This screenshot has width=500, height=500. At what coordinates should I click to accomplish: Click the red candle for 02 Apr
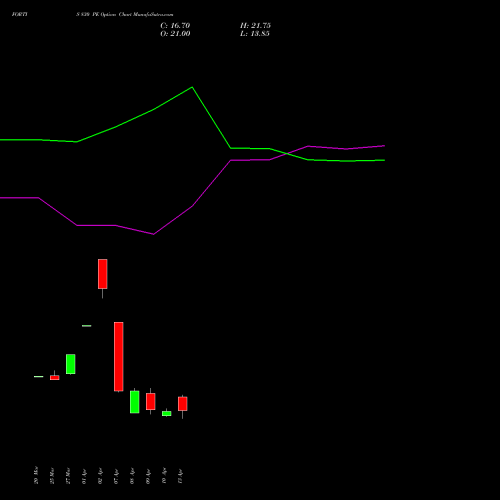[x=103, y=274]
